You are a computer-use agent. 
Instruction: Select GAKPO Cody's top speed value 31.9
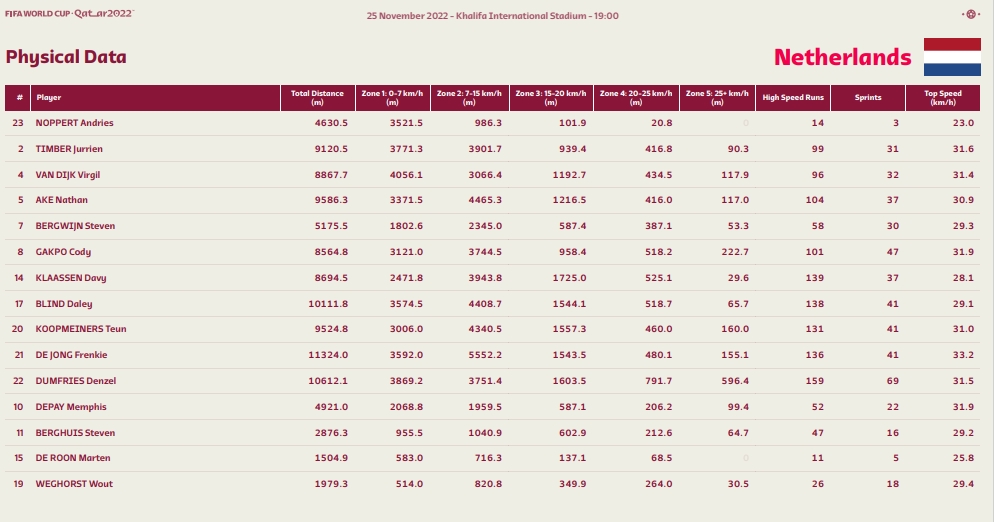pyautogui.click(x=963, y=252)
